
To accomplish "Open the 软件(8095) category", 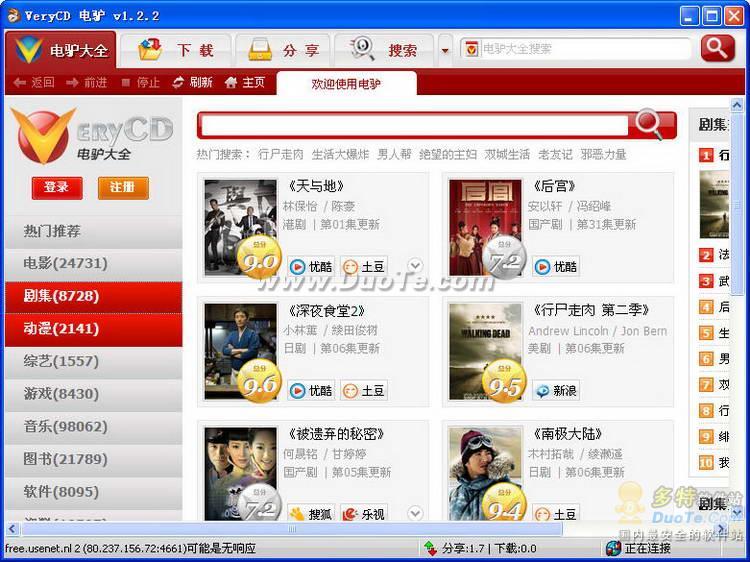I will pos(94,492).
